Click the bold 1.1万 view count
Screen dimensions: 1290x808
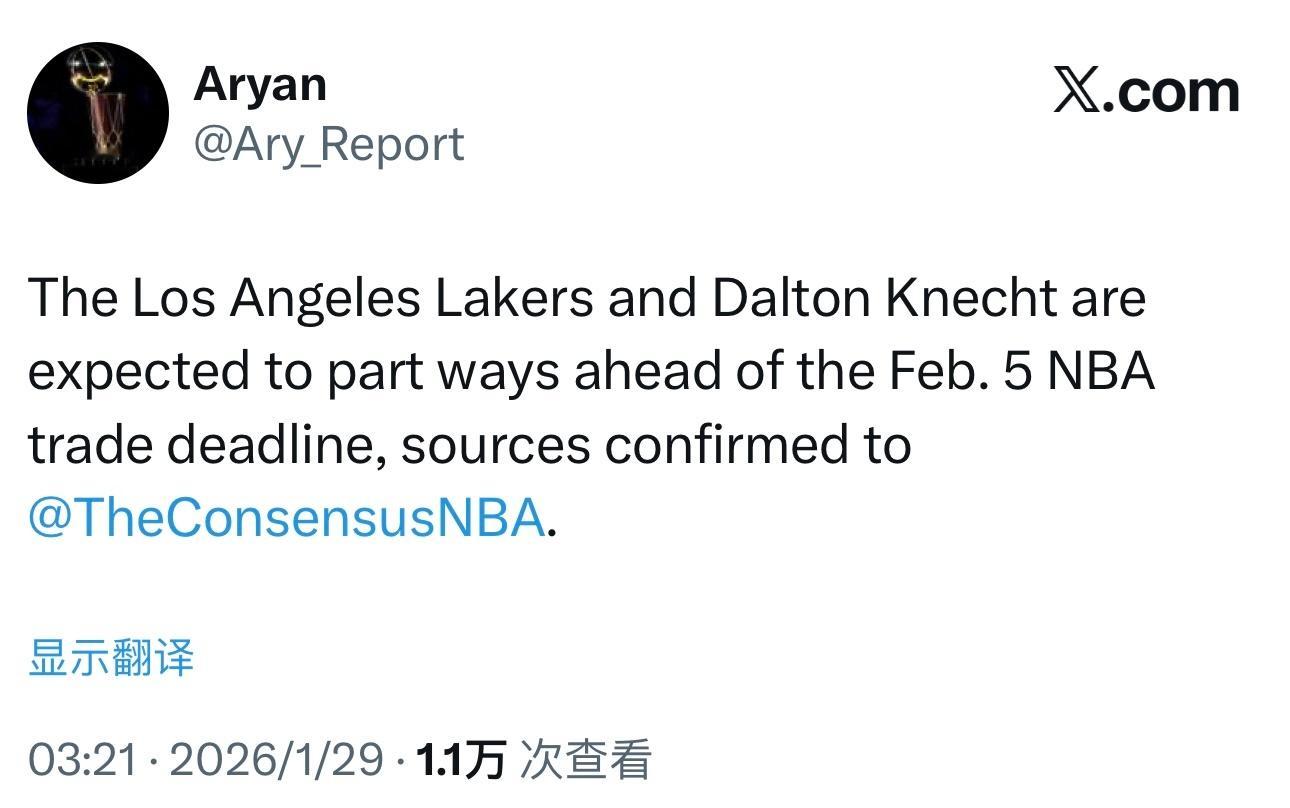tap(461, 760)
